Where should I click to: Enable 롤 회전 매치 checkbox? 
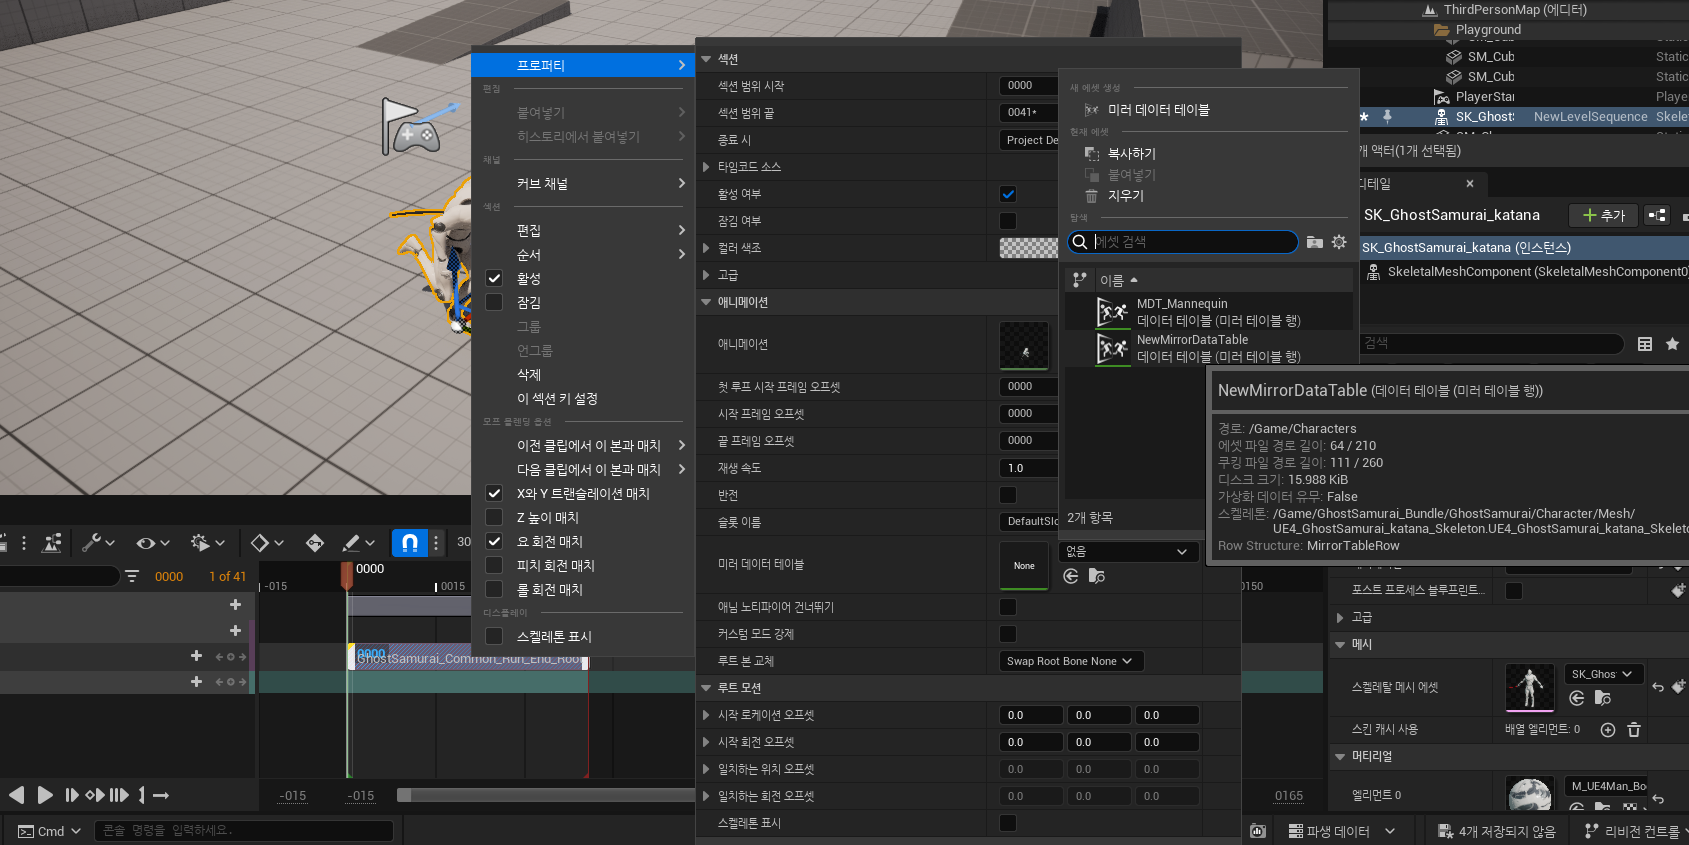(494, 590)
